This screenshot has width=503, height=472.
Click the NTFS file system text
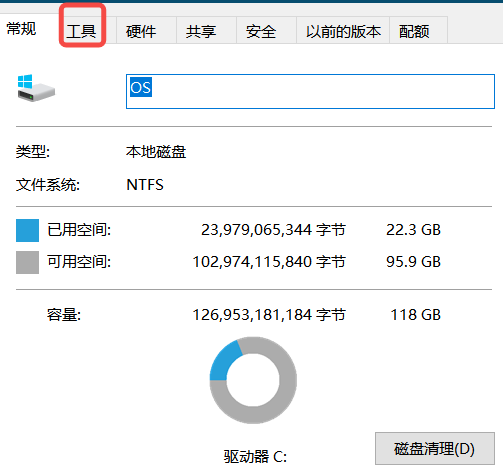coord(145,185)
